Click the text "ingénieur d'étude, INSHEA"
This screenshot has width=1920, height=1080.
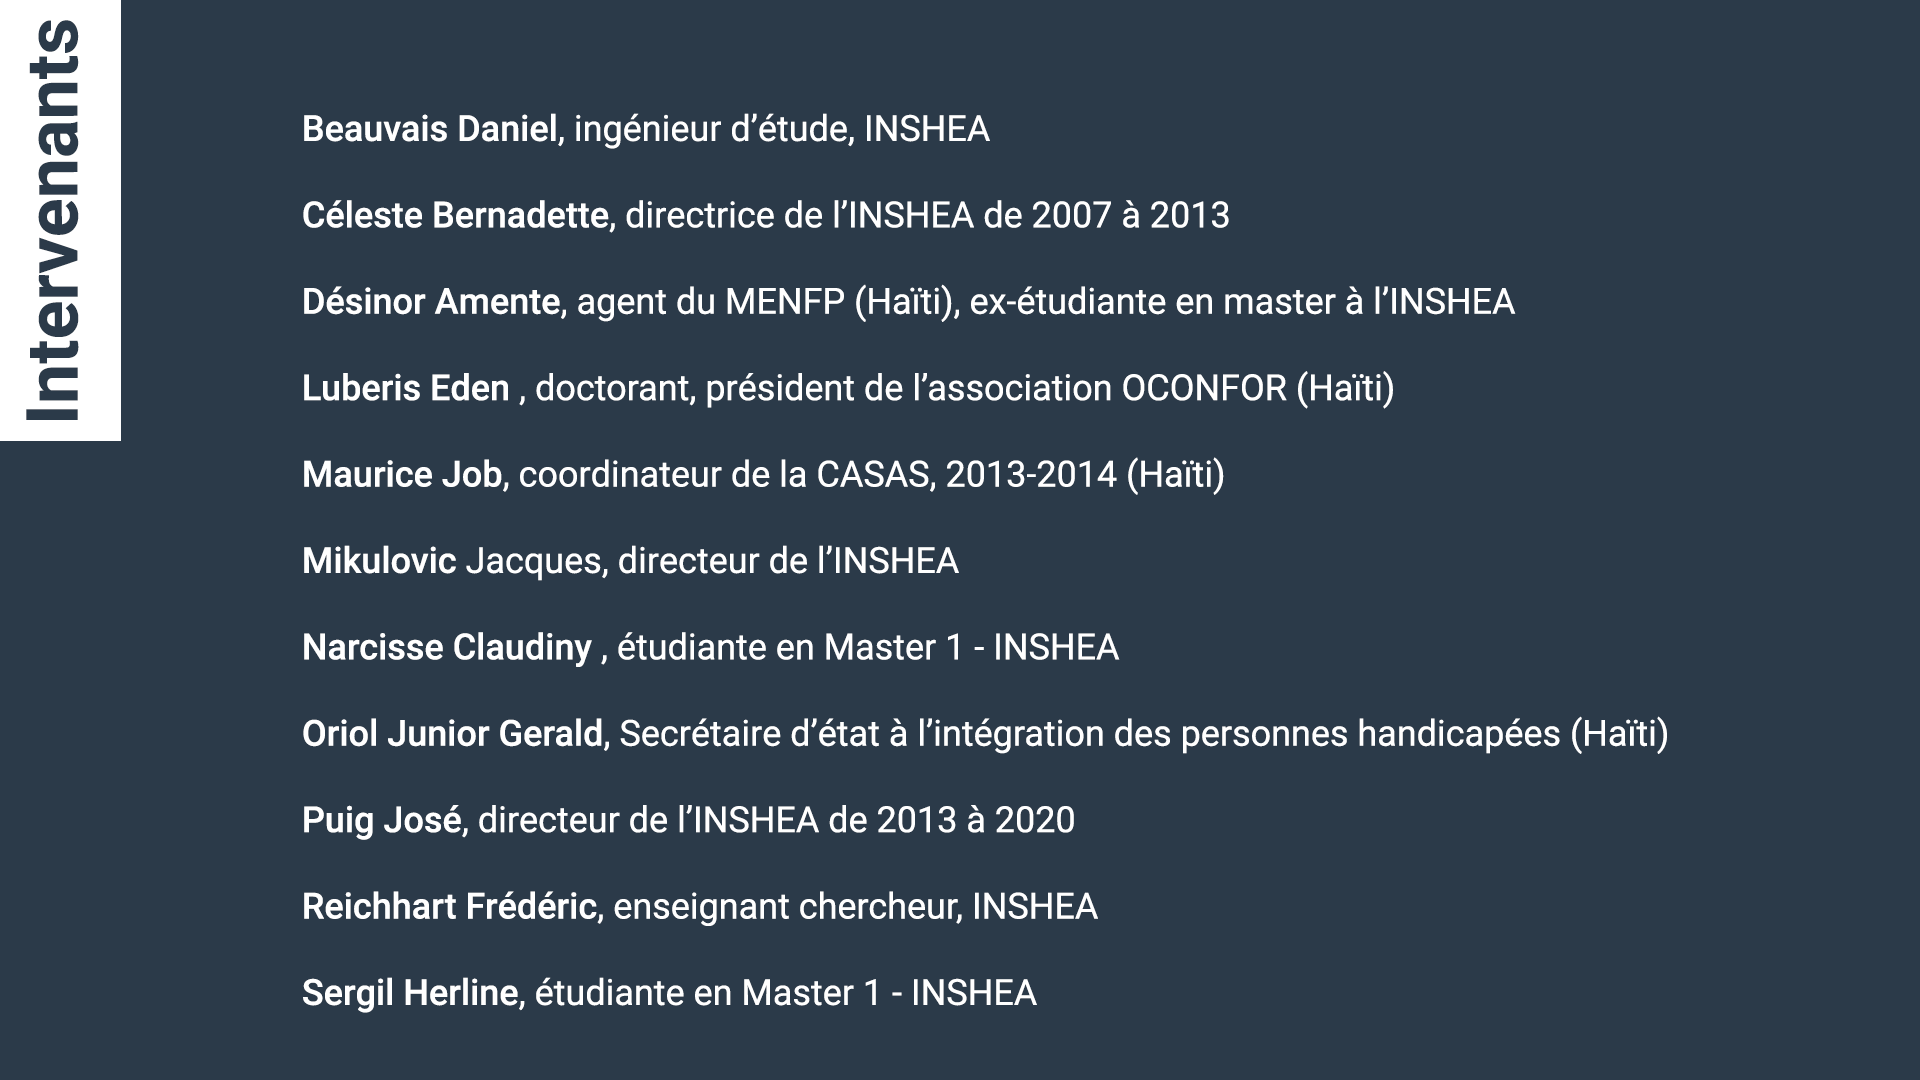pos(781,129)
